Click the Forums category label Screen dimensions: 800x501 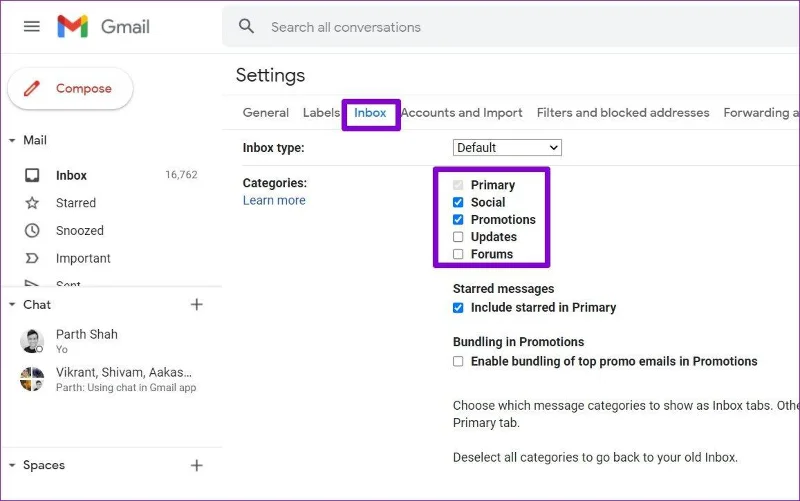(x=492, y=254)
